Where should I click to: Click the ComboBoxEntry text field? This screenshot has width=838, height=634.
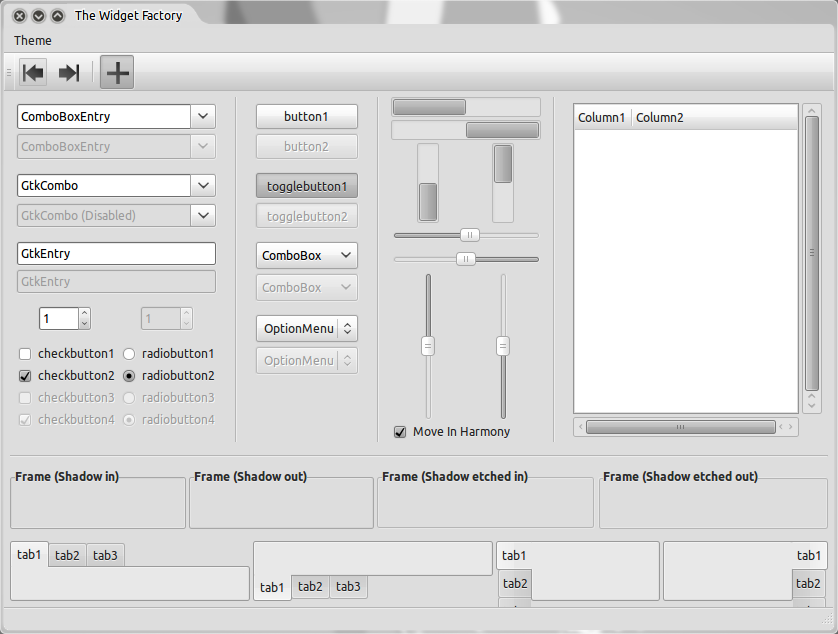click(104, 117)
